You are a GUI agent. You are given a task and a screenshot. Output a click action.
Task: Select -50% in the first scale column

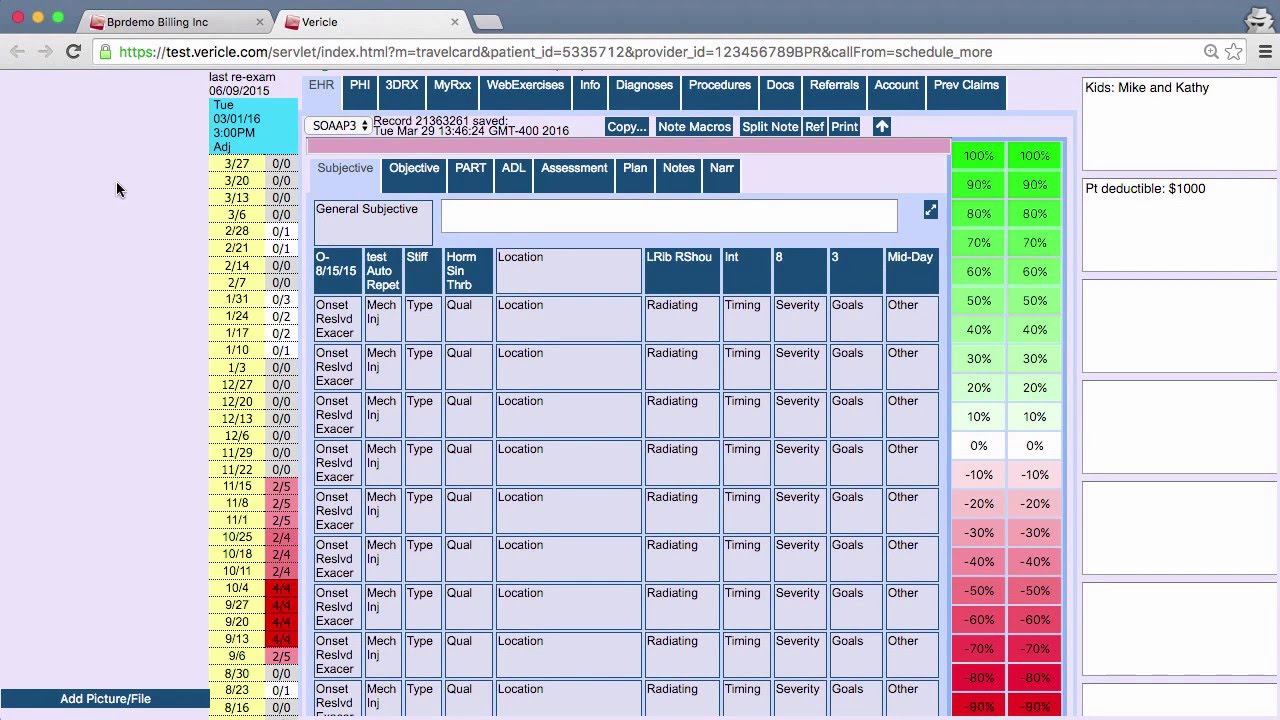click(x=979, y=591)
